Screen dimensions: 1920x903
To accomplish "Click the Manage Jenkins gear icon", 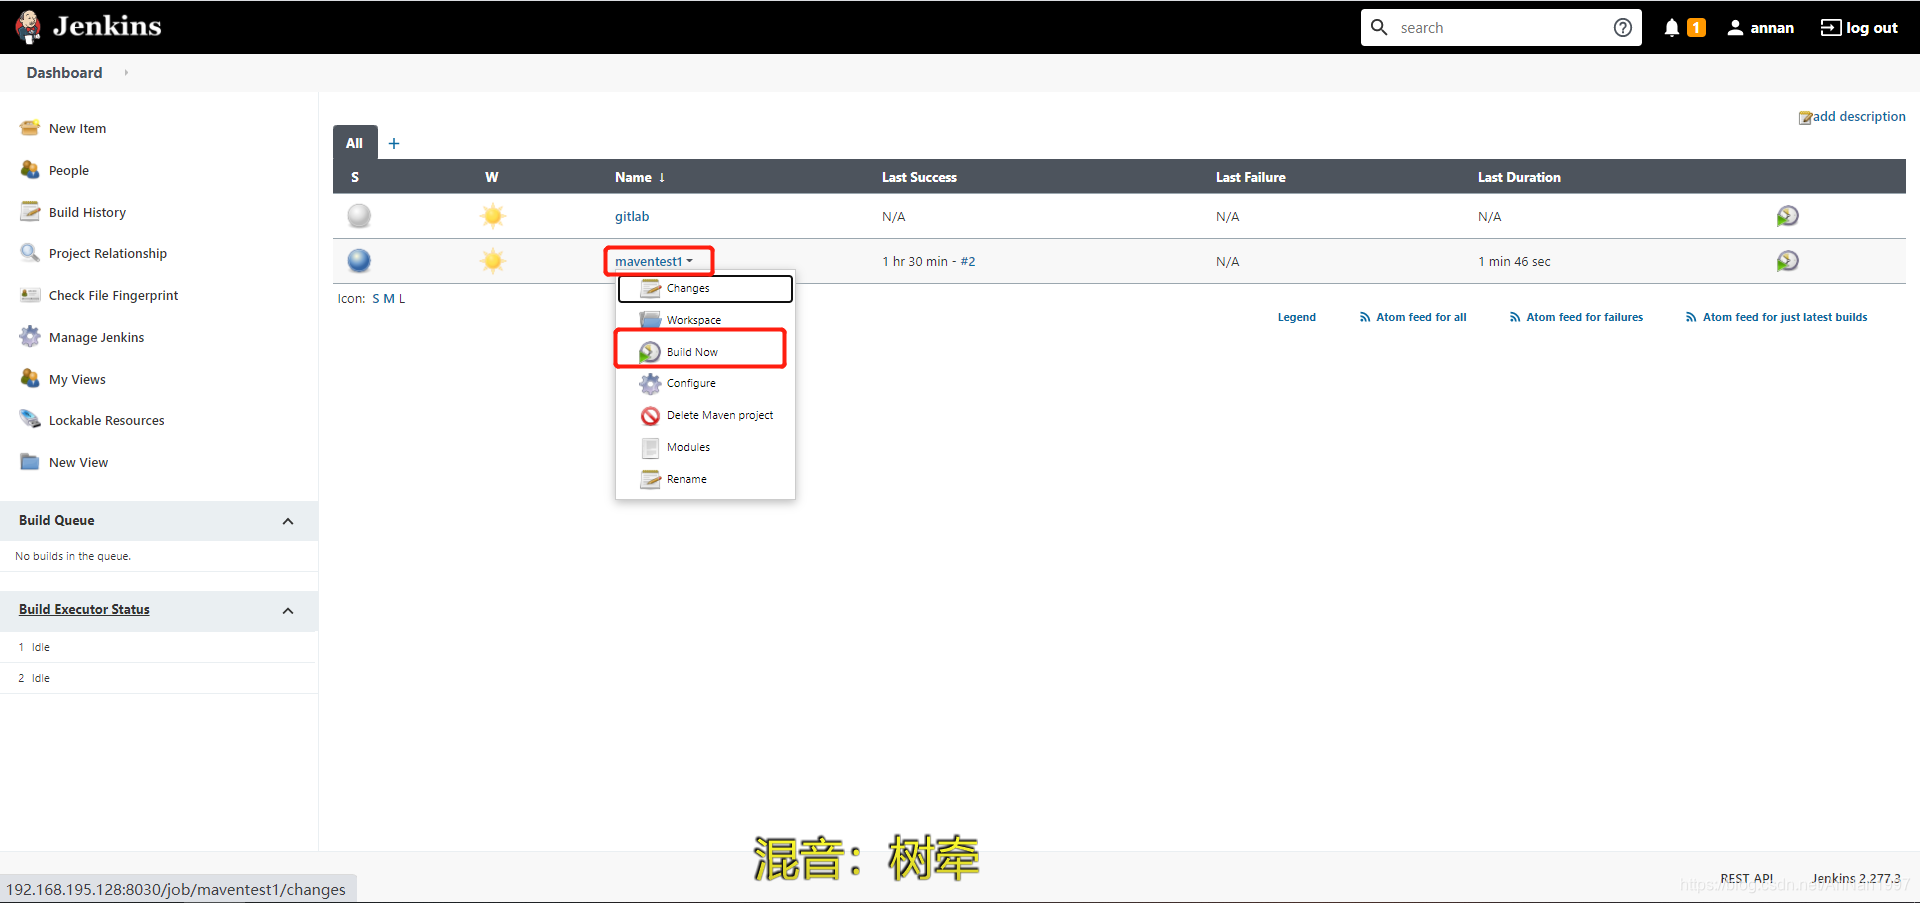I will [30, 337].
